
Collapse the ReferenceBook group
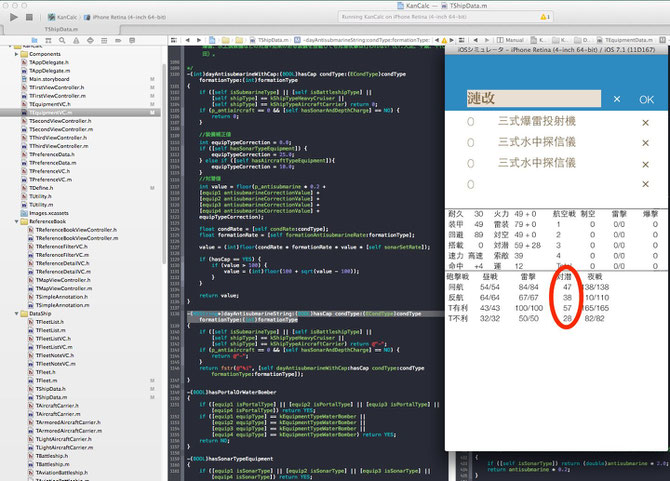16,221
